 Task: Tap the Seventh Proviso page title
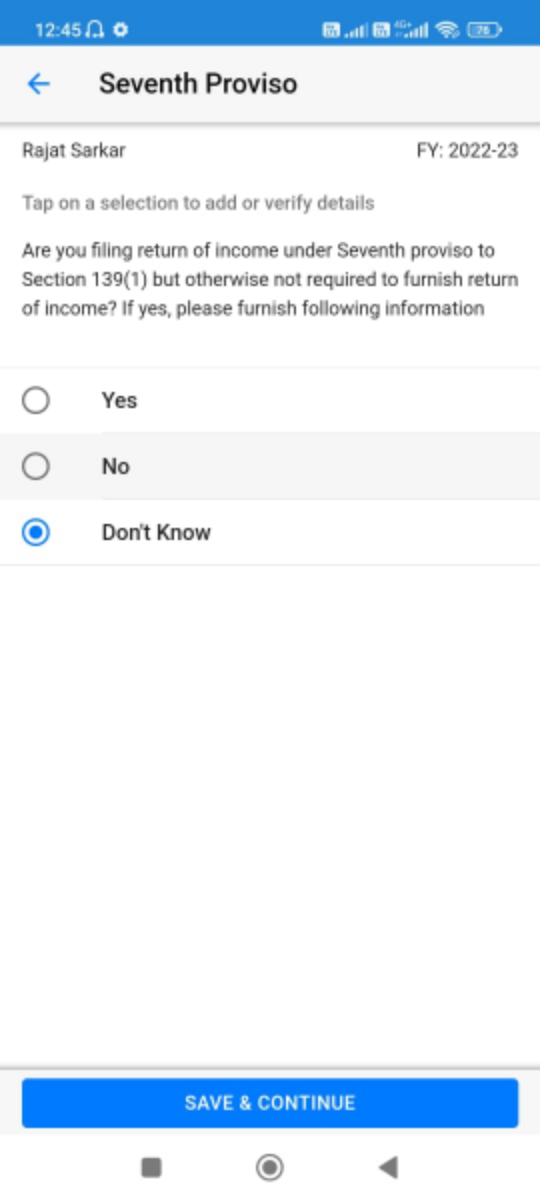tap(198, 84)
